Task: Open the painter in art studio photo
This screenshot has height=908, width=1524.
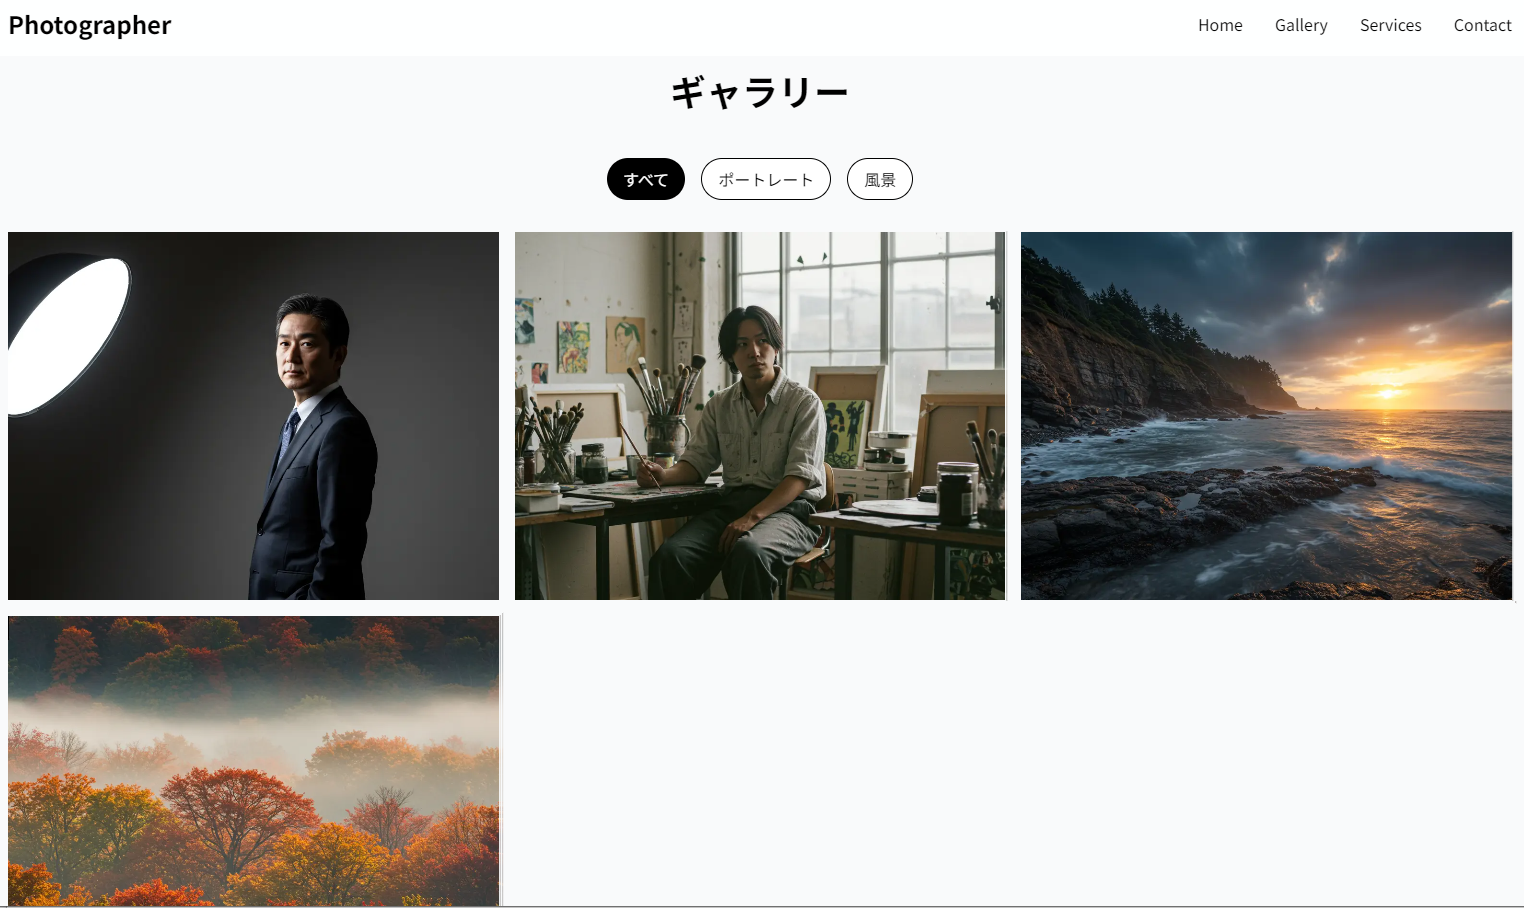Action: [760, 416]
